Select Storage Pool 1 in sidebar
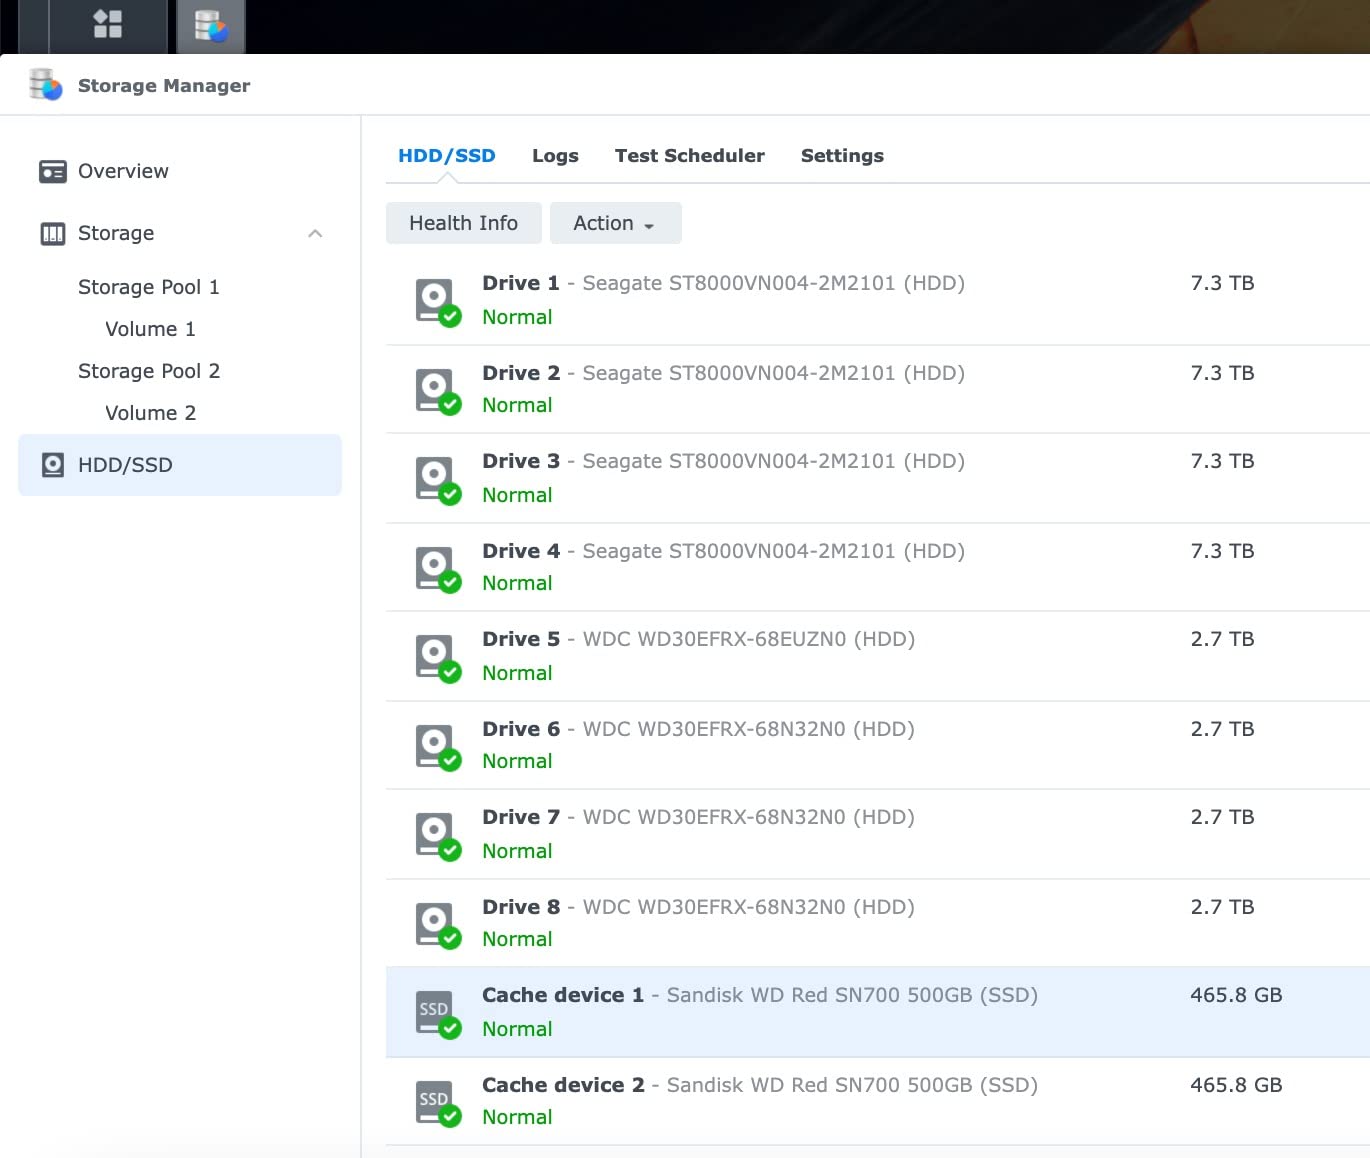1370x1158 pixels. [x=148, y=287]
